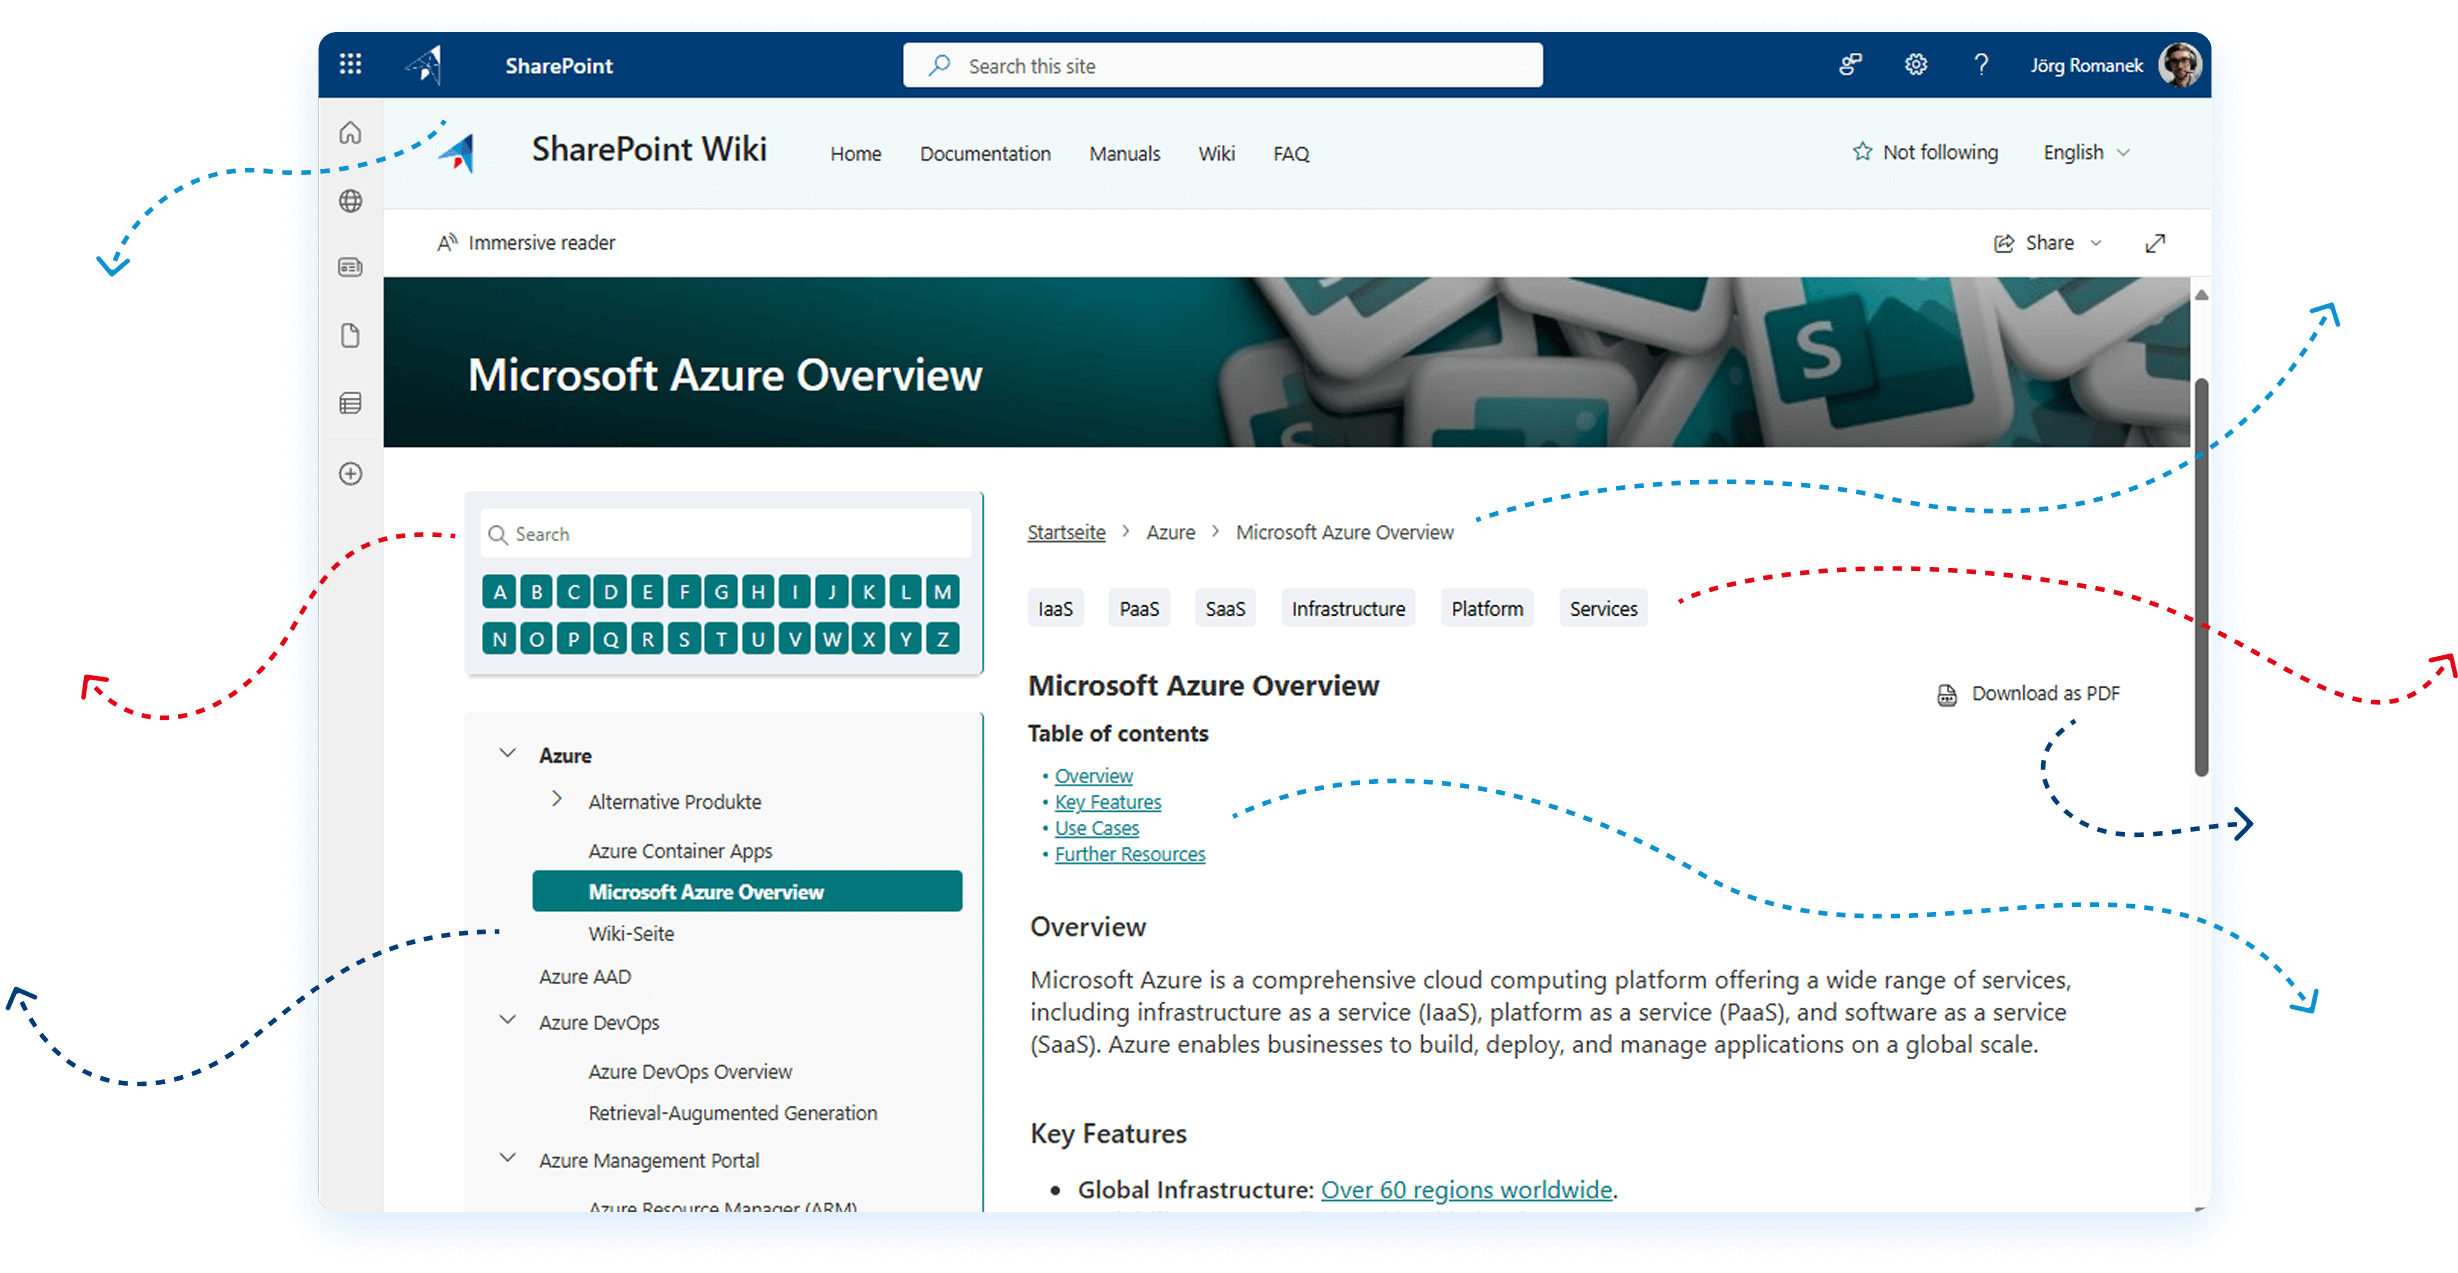The height and width of the screenshot is (1273, 2458).
Task: Jump to the Key Features link
Action: [x=1108, y=802]
